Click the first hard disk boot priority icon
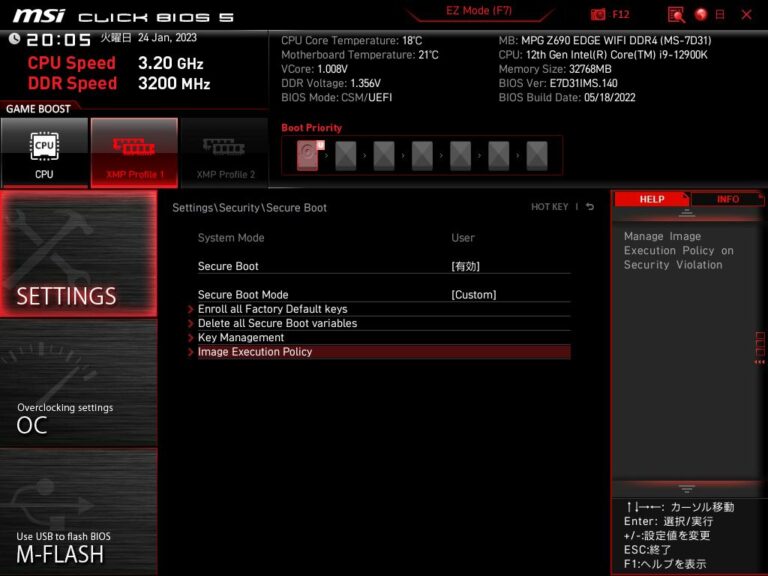This screenshot has width=768, height=576. point(307,155)
